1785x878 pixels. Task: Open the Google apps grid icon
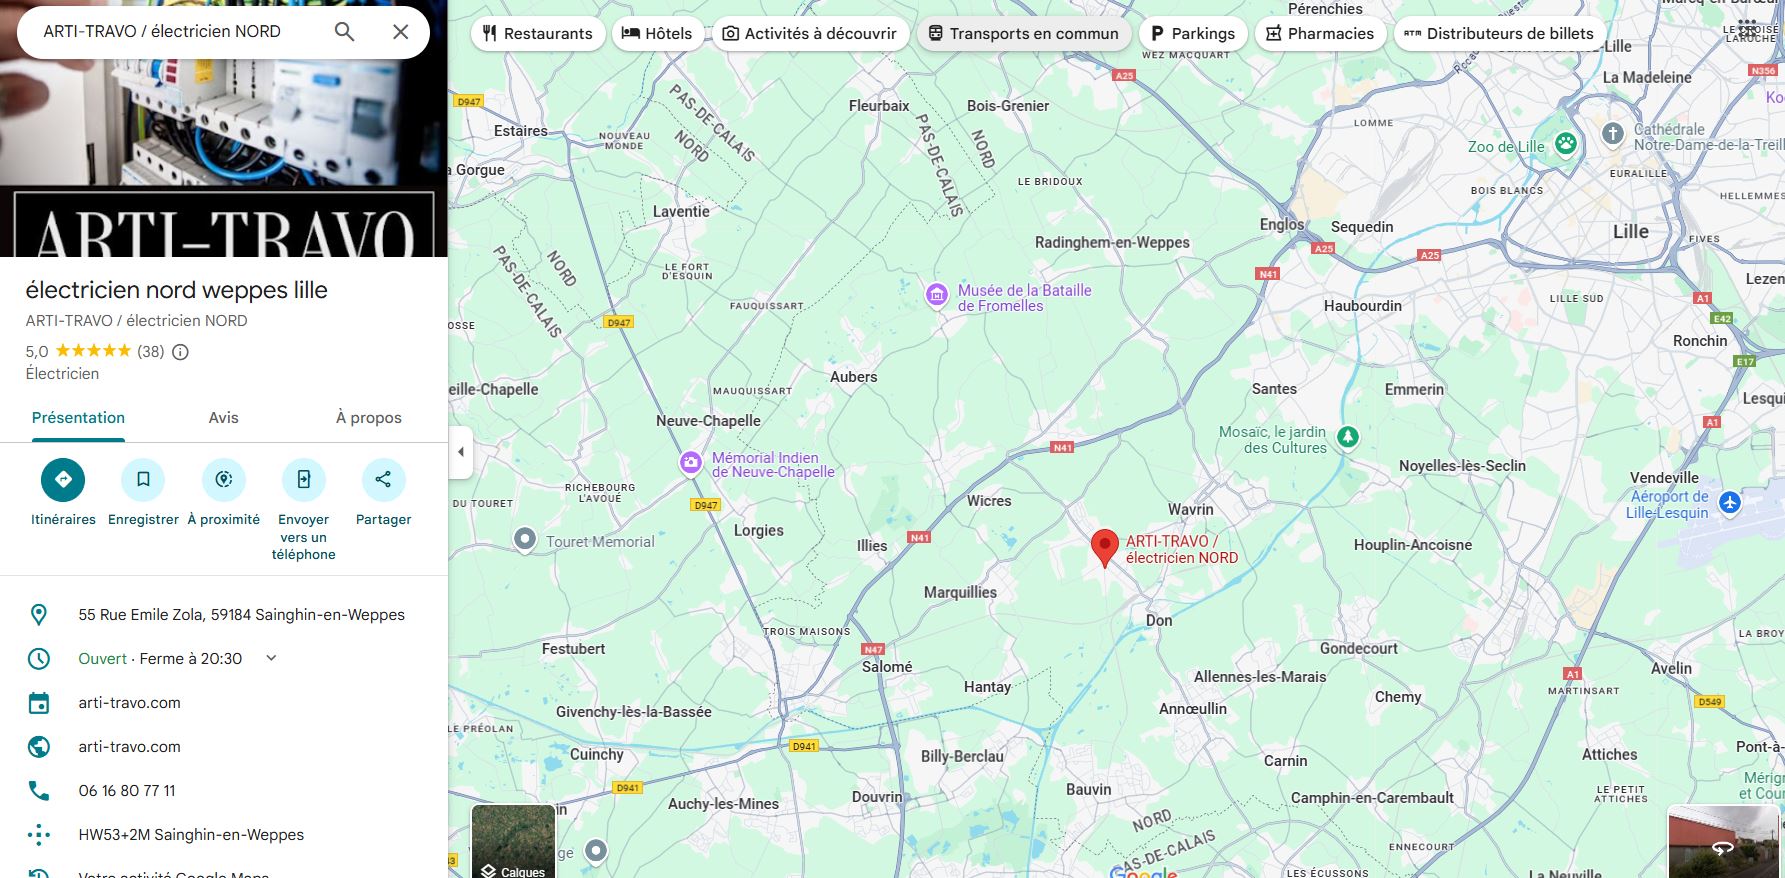point(1747,28)
